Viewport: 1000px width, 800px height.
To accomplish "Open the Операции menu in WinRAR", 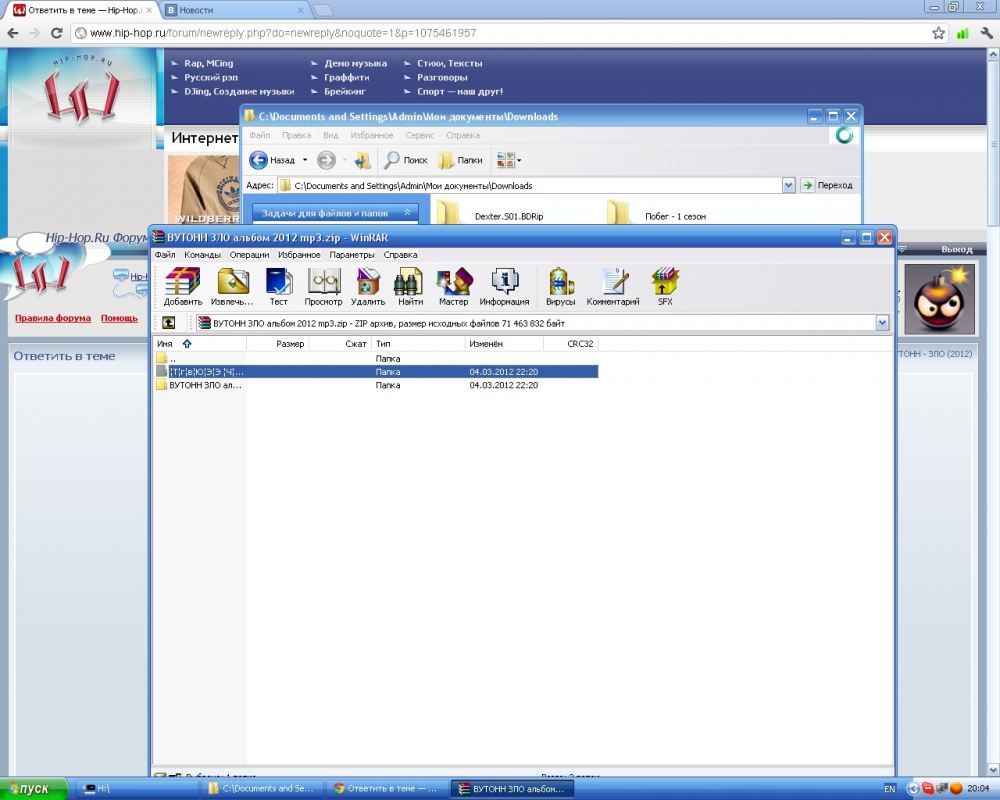I will 249,255.
